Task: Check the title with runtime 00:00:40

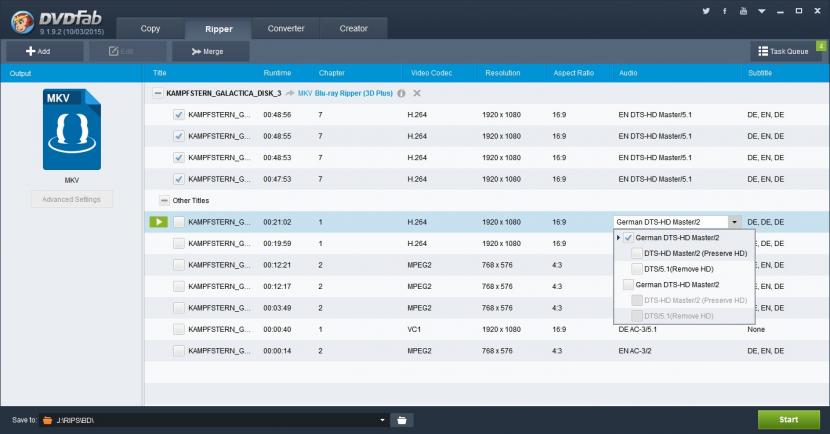Action: [x=179, y=329]
